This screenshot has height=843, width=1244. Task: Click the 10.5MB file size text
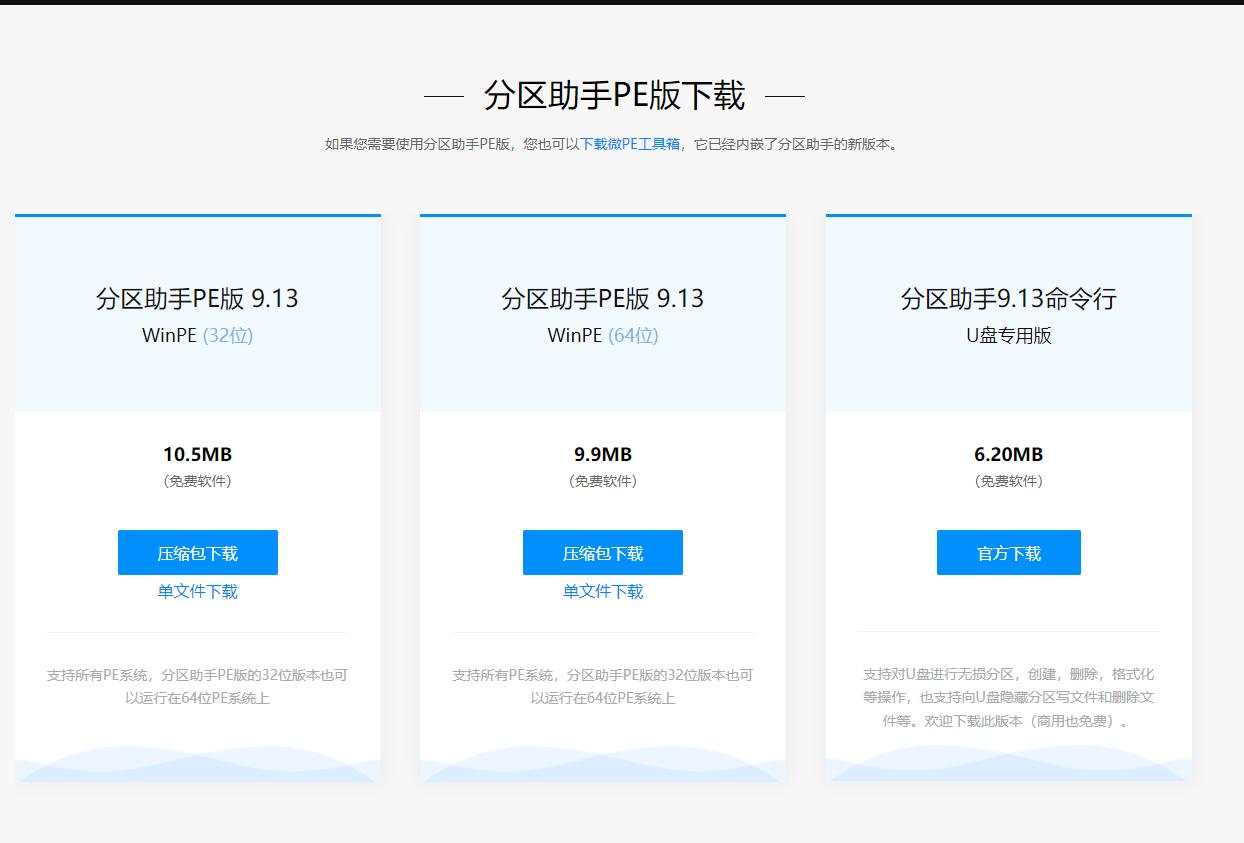pyautogui.click(x=197, y=453)
